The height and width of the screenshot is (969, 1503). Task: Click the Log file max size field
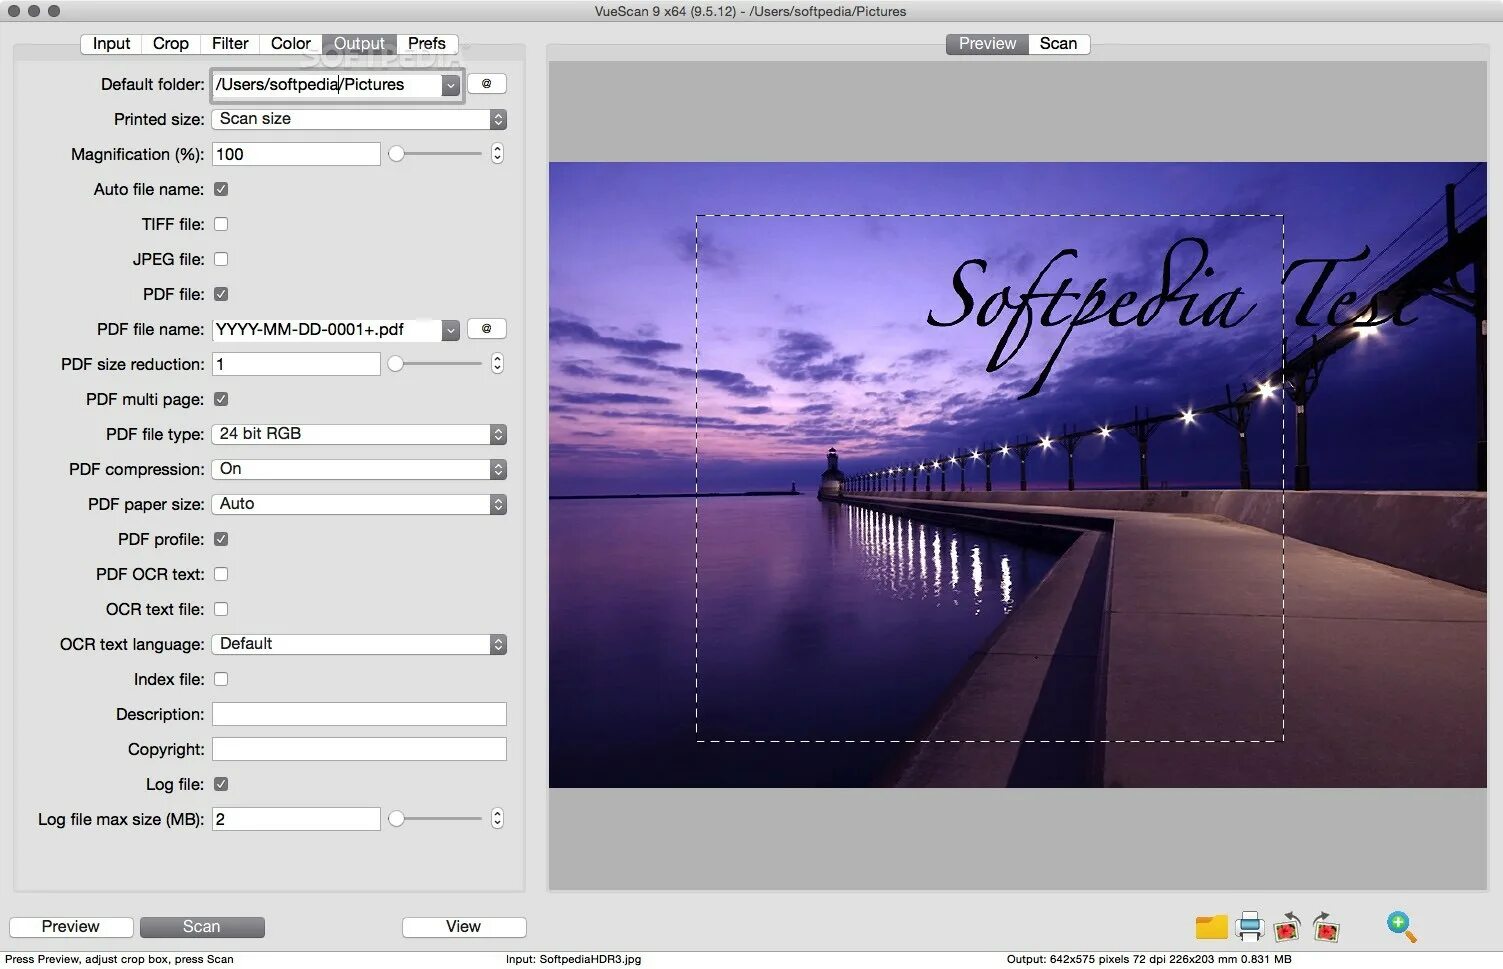click(x=296, y=819)
